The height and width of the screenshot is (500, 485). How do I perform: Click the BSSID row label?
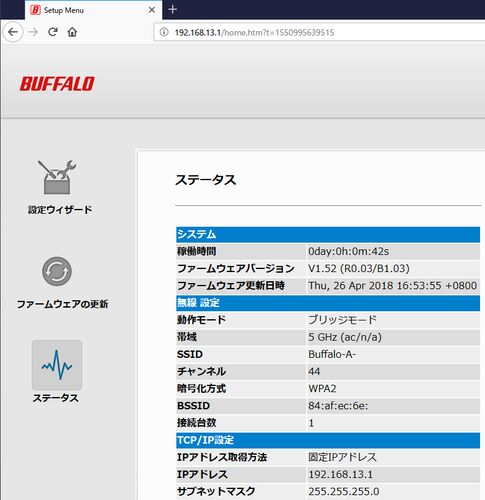pos(193,406)
